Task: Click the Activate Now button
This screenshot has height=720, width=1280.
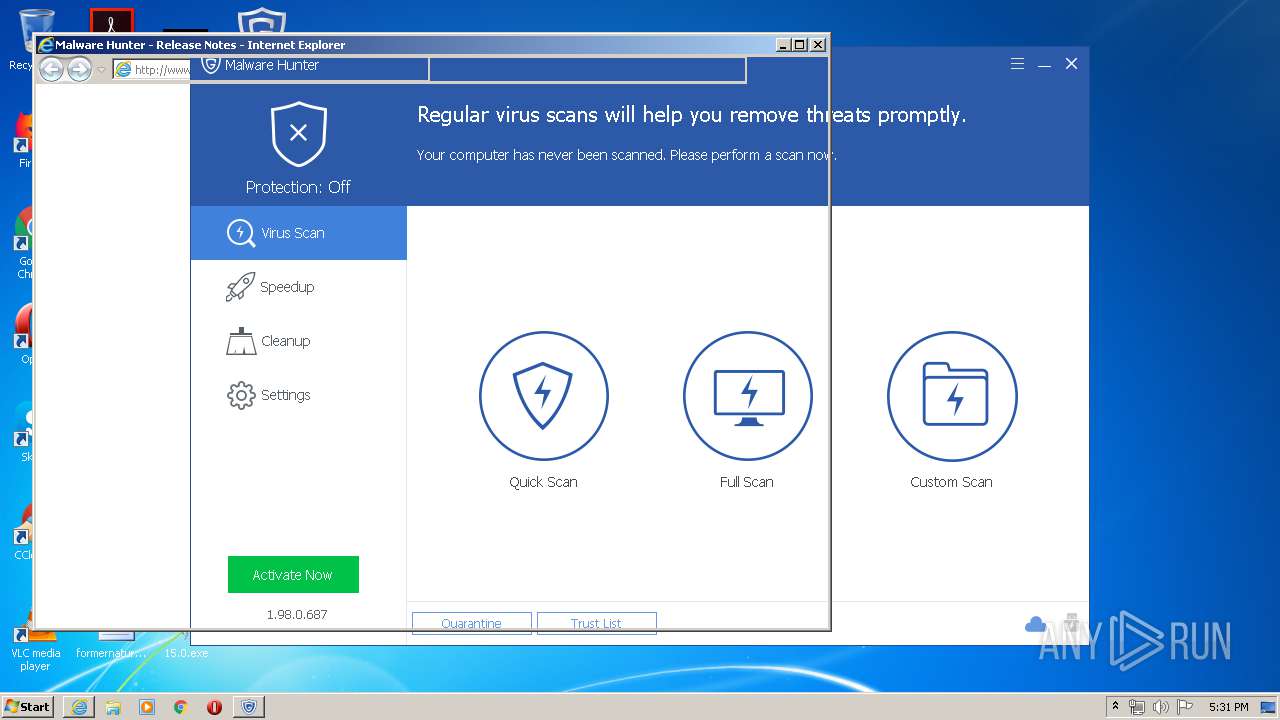Action: pyautogui.click(x=293, y=575)
